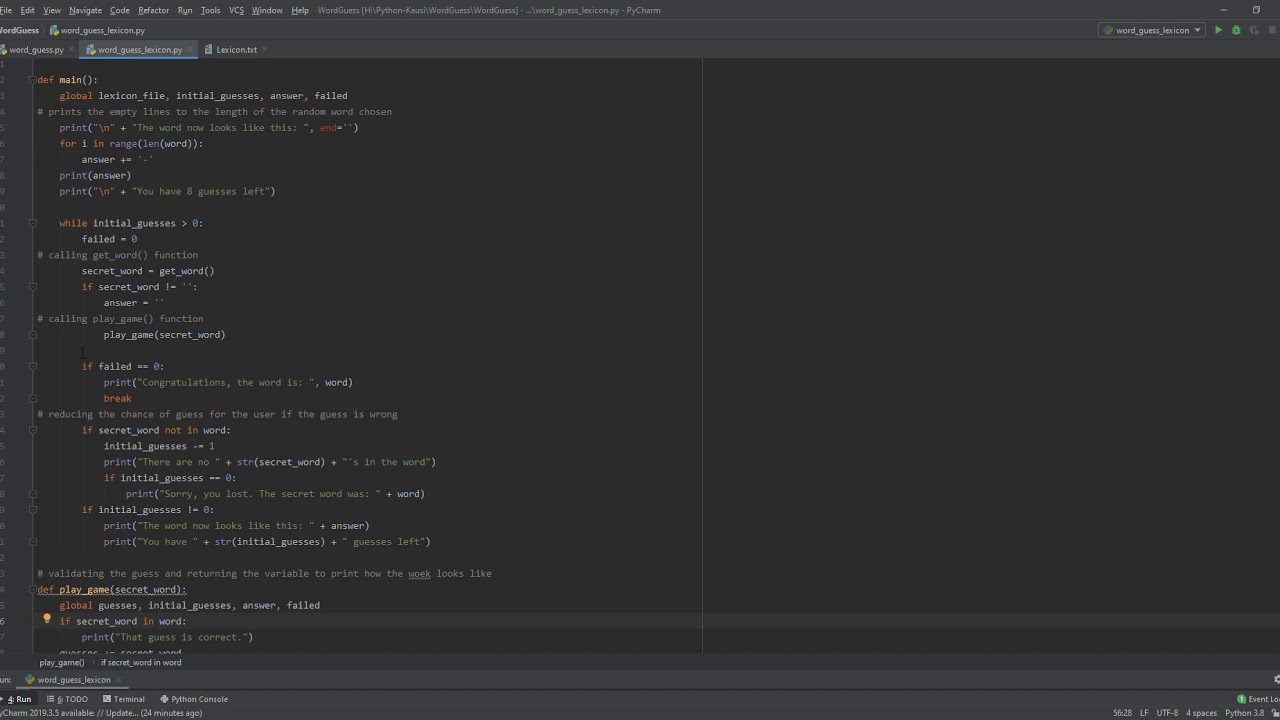Open Run tool window settings gear
The image size is (1280, 720).
[x=1276, y=679]
